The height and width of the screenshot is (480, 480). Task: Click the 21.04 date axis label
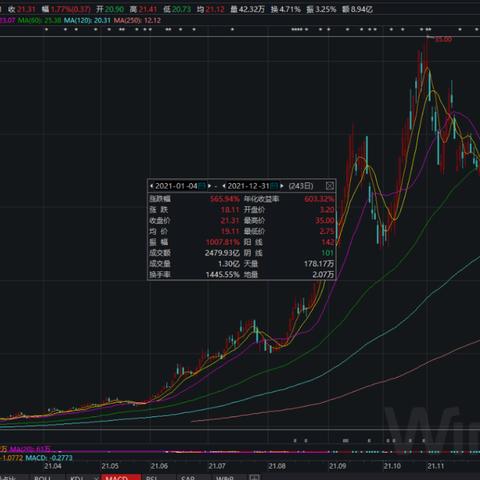point(53,466)
